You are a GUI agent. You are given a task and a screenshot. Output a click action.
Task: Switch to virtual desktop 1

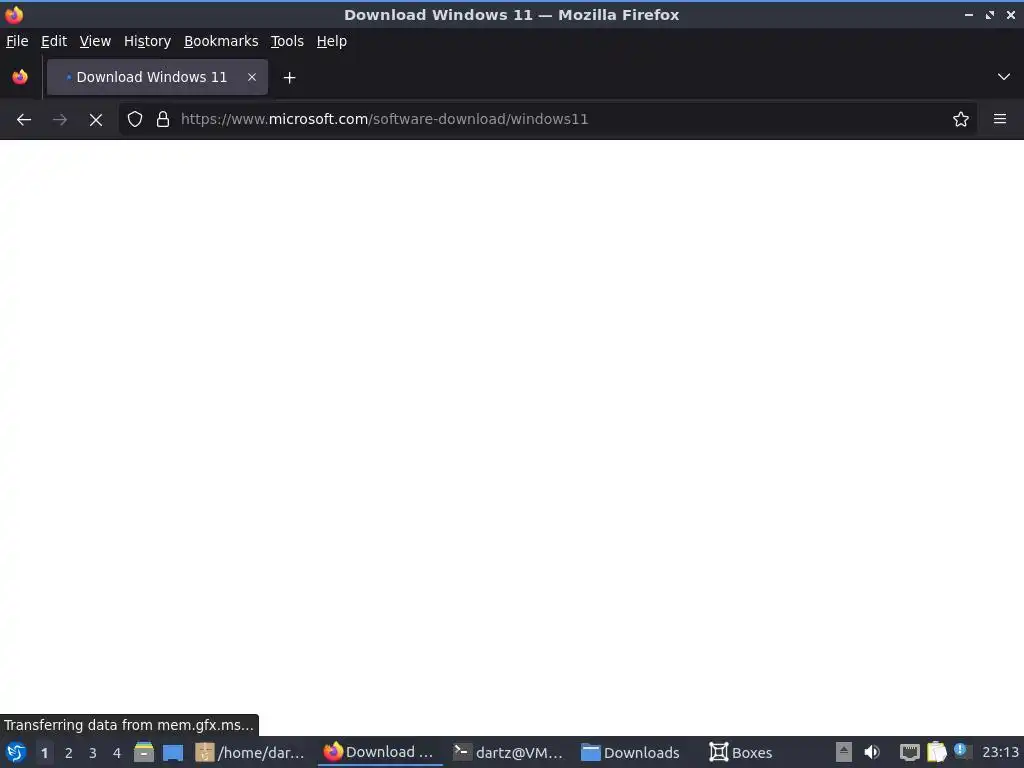coord(44,753)
